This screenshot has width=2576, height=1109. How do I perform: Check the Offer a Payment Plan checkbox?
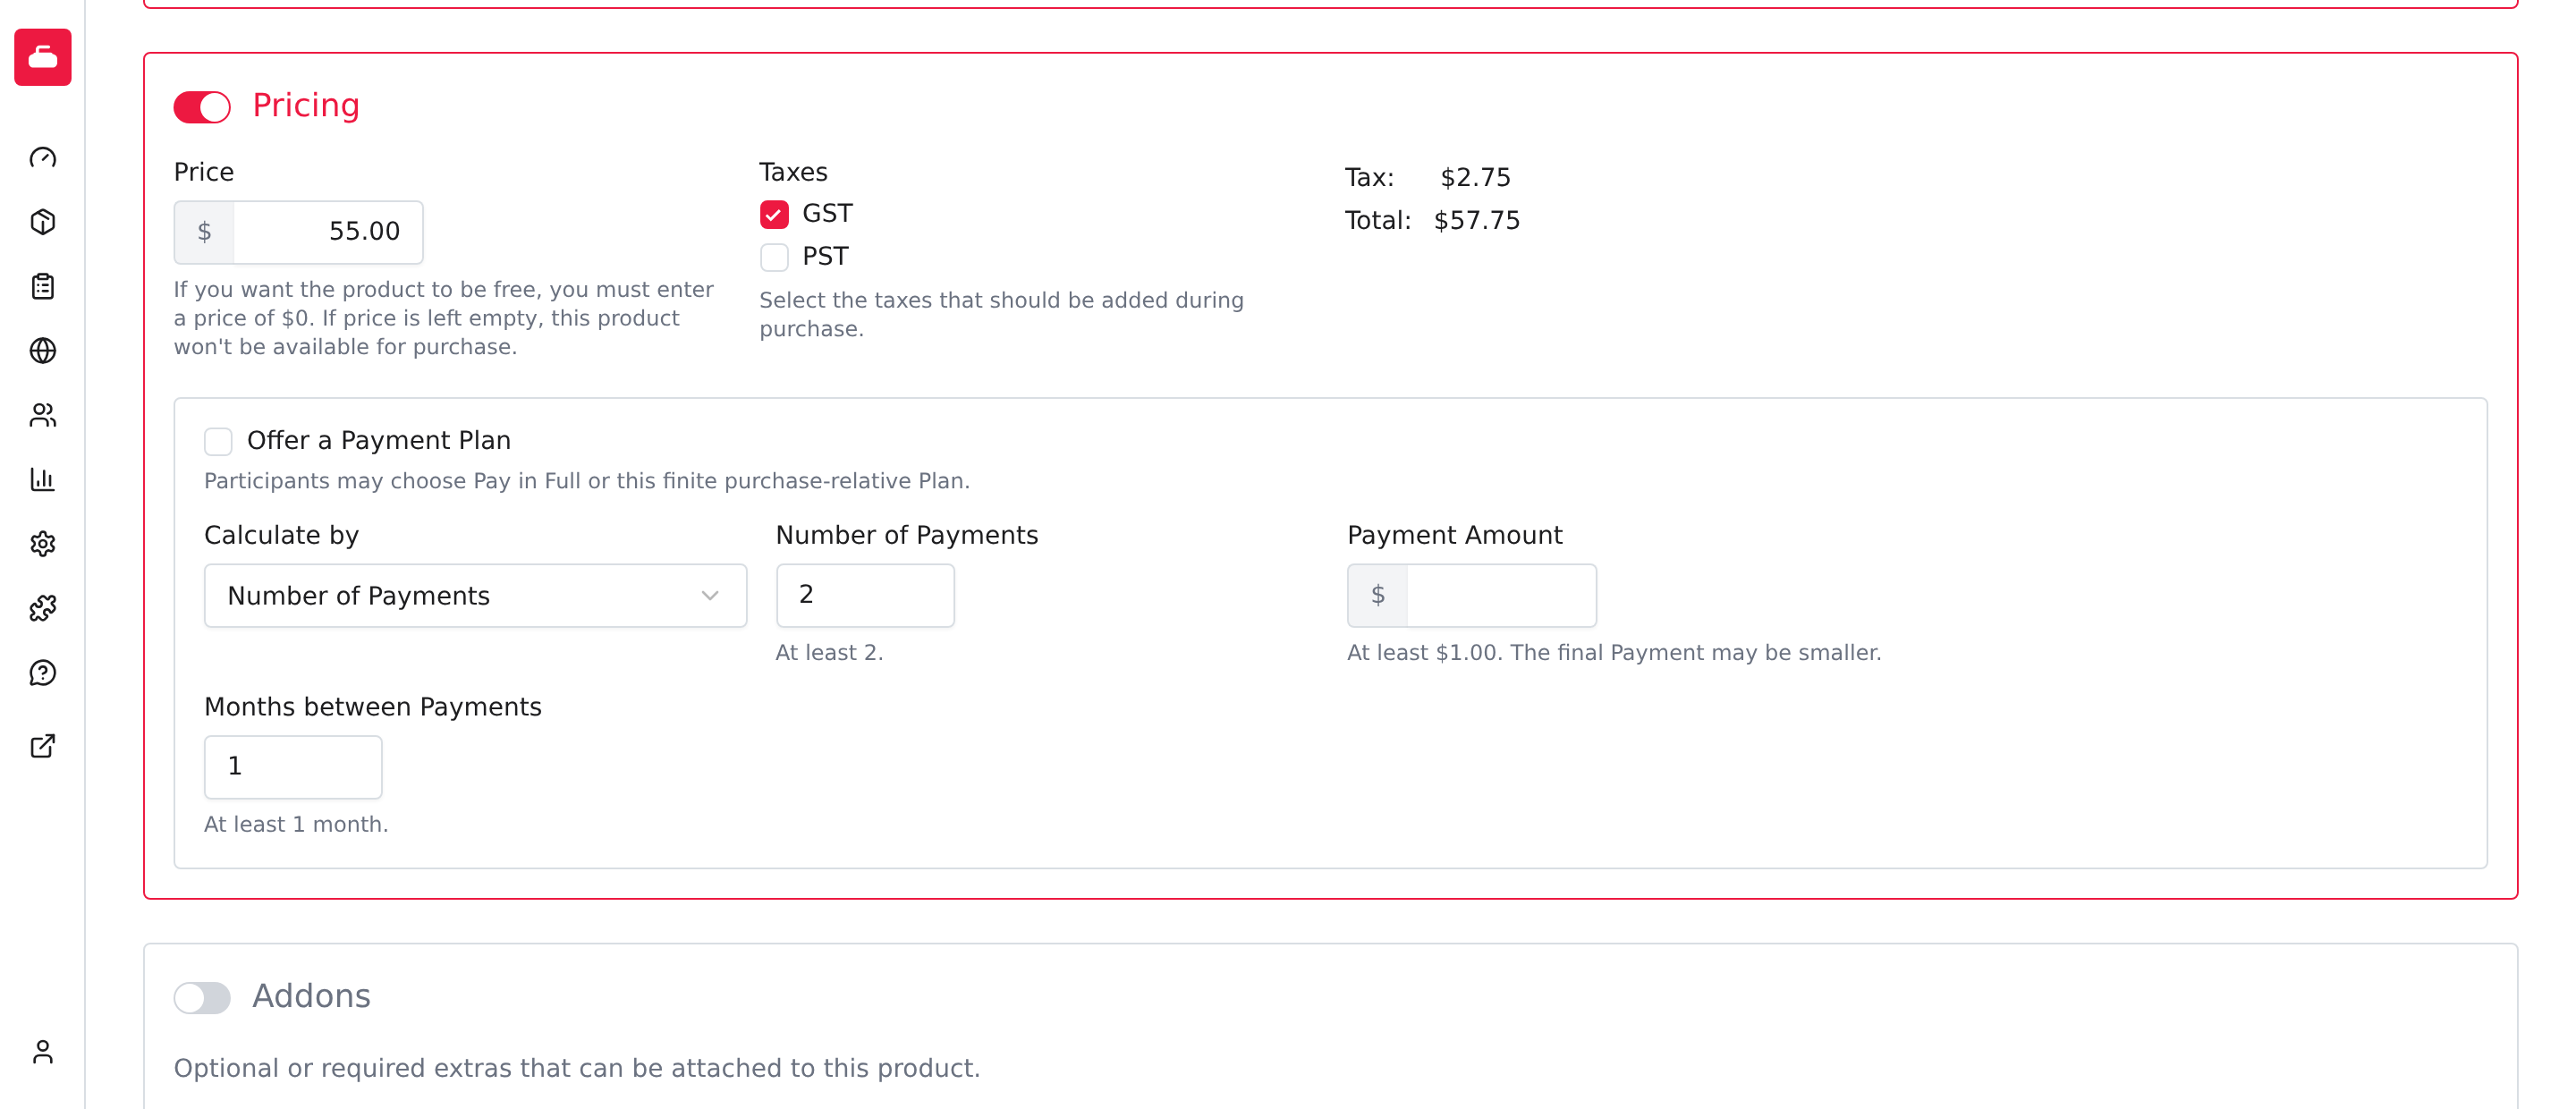218,441
